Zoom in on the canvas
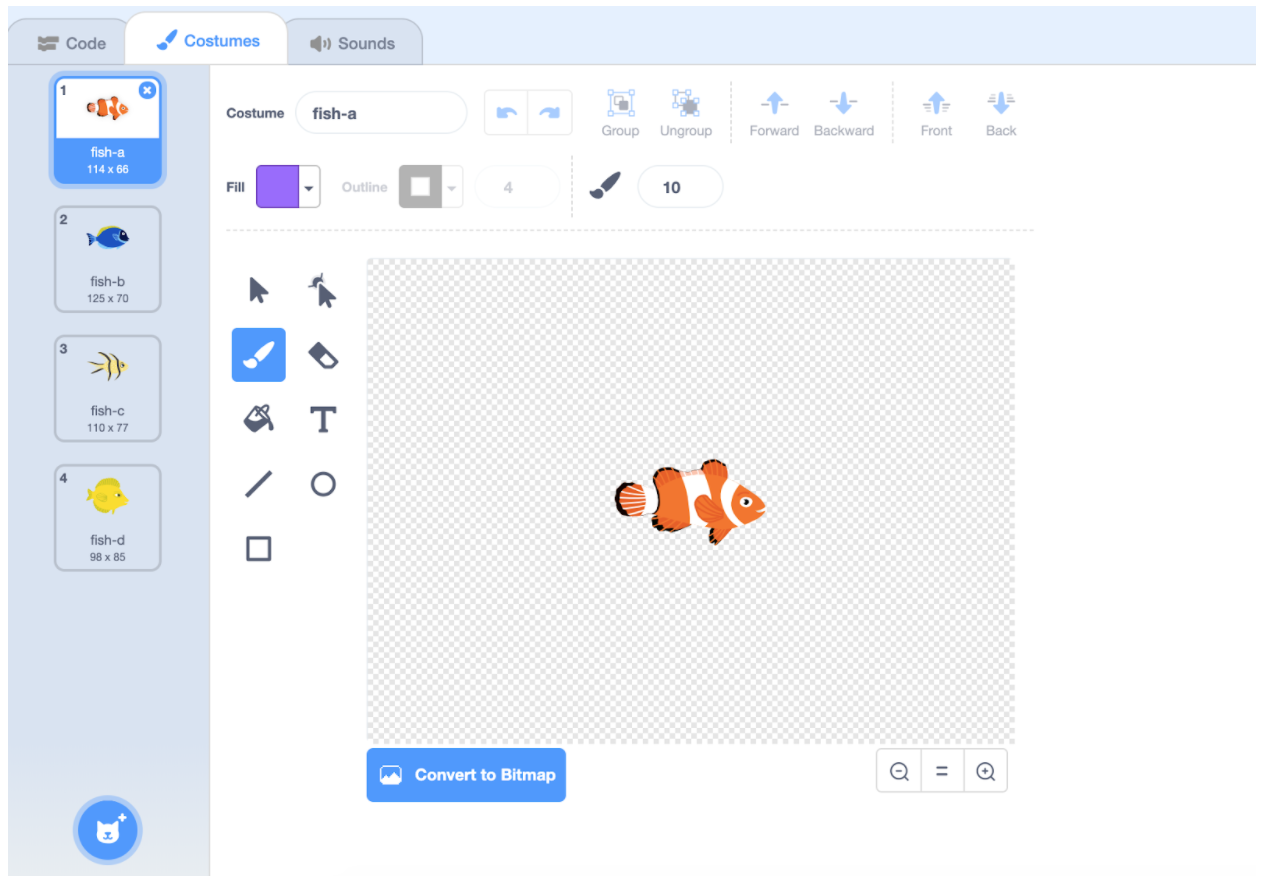The height and width of the screenshot is (880, 1262). pyautogui.click(x=986, y=772)
